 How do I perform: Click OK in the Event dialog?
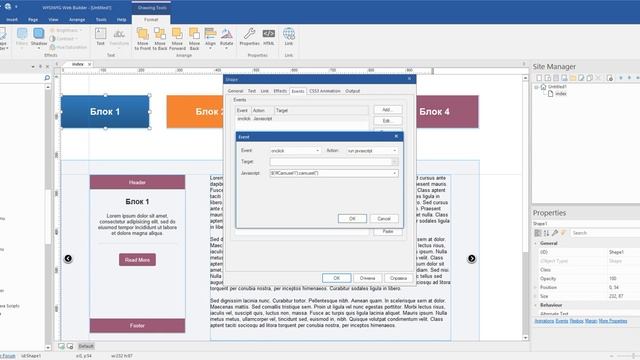coord(352,219)
